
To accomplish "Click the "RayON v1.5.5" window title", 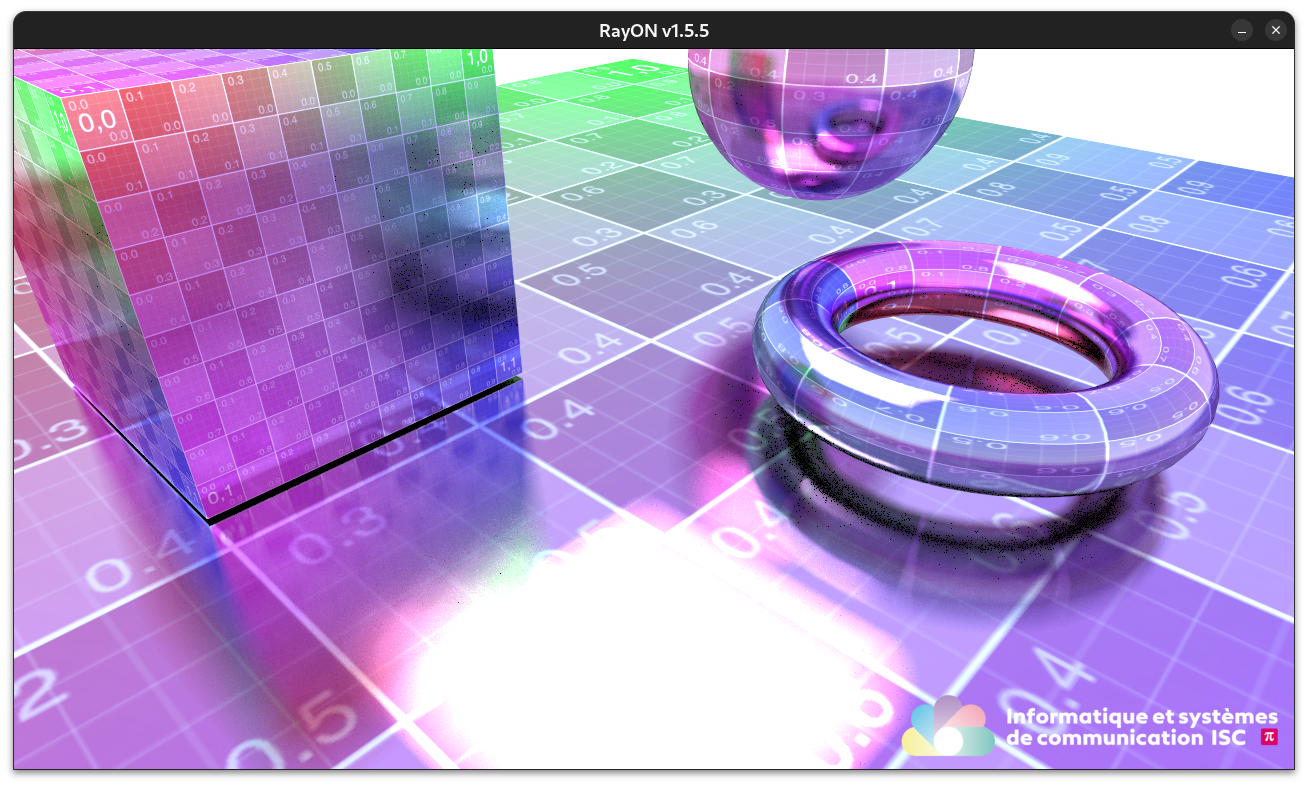I will coord(654,31).
